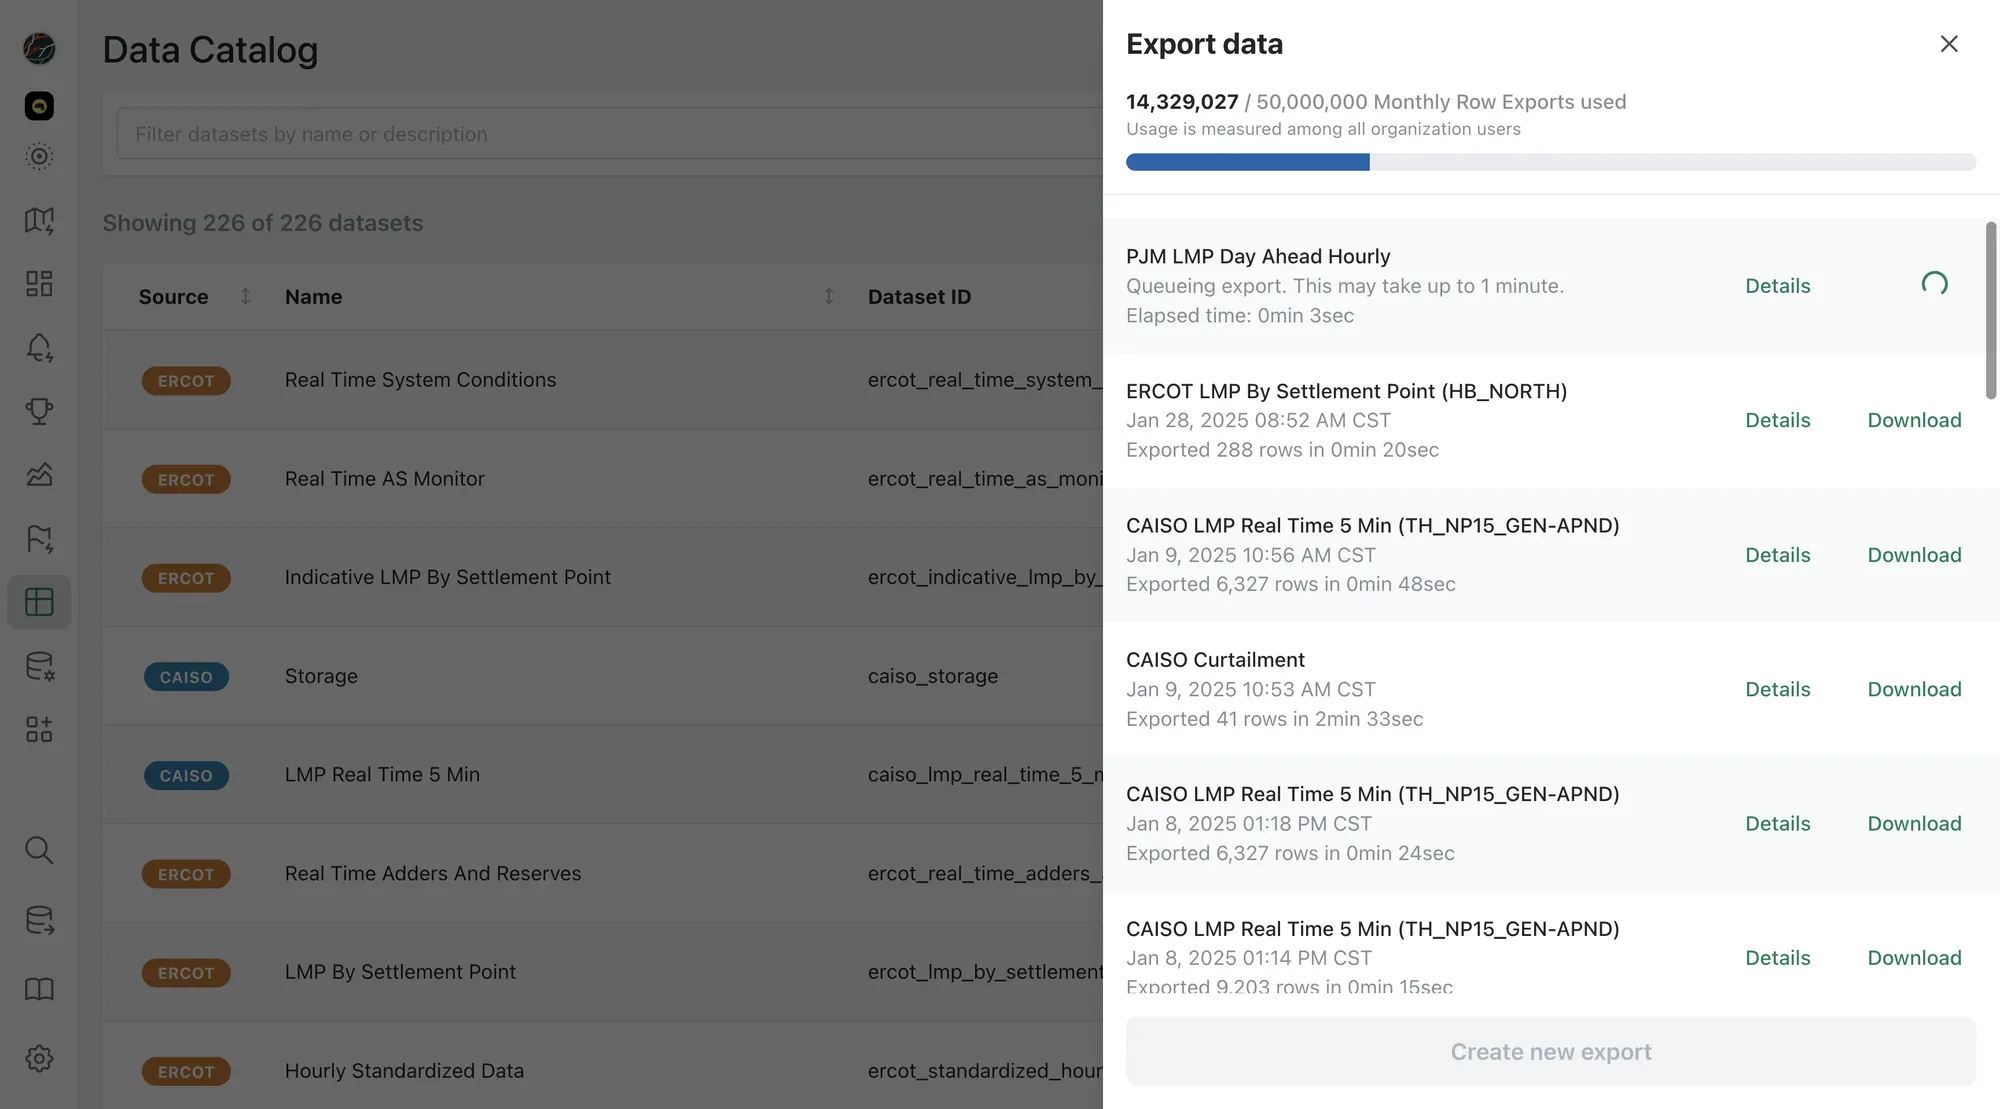The width and height of the screenshot is (2000, 1109).
Task: Open the chart trend icon in the sidebar
Action: [39, 474]
